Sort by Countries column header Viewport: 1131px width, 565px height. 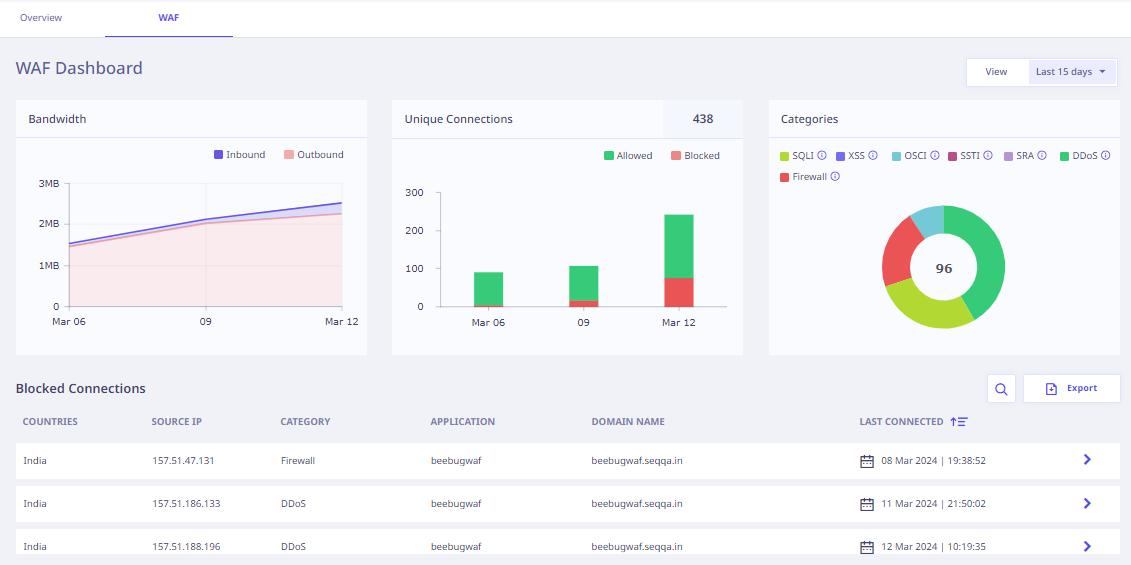50,421
